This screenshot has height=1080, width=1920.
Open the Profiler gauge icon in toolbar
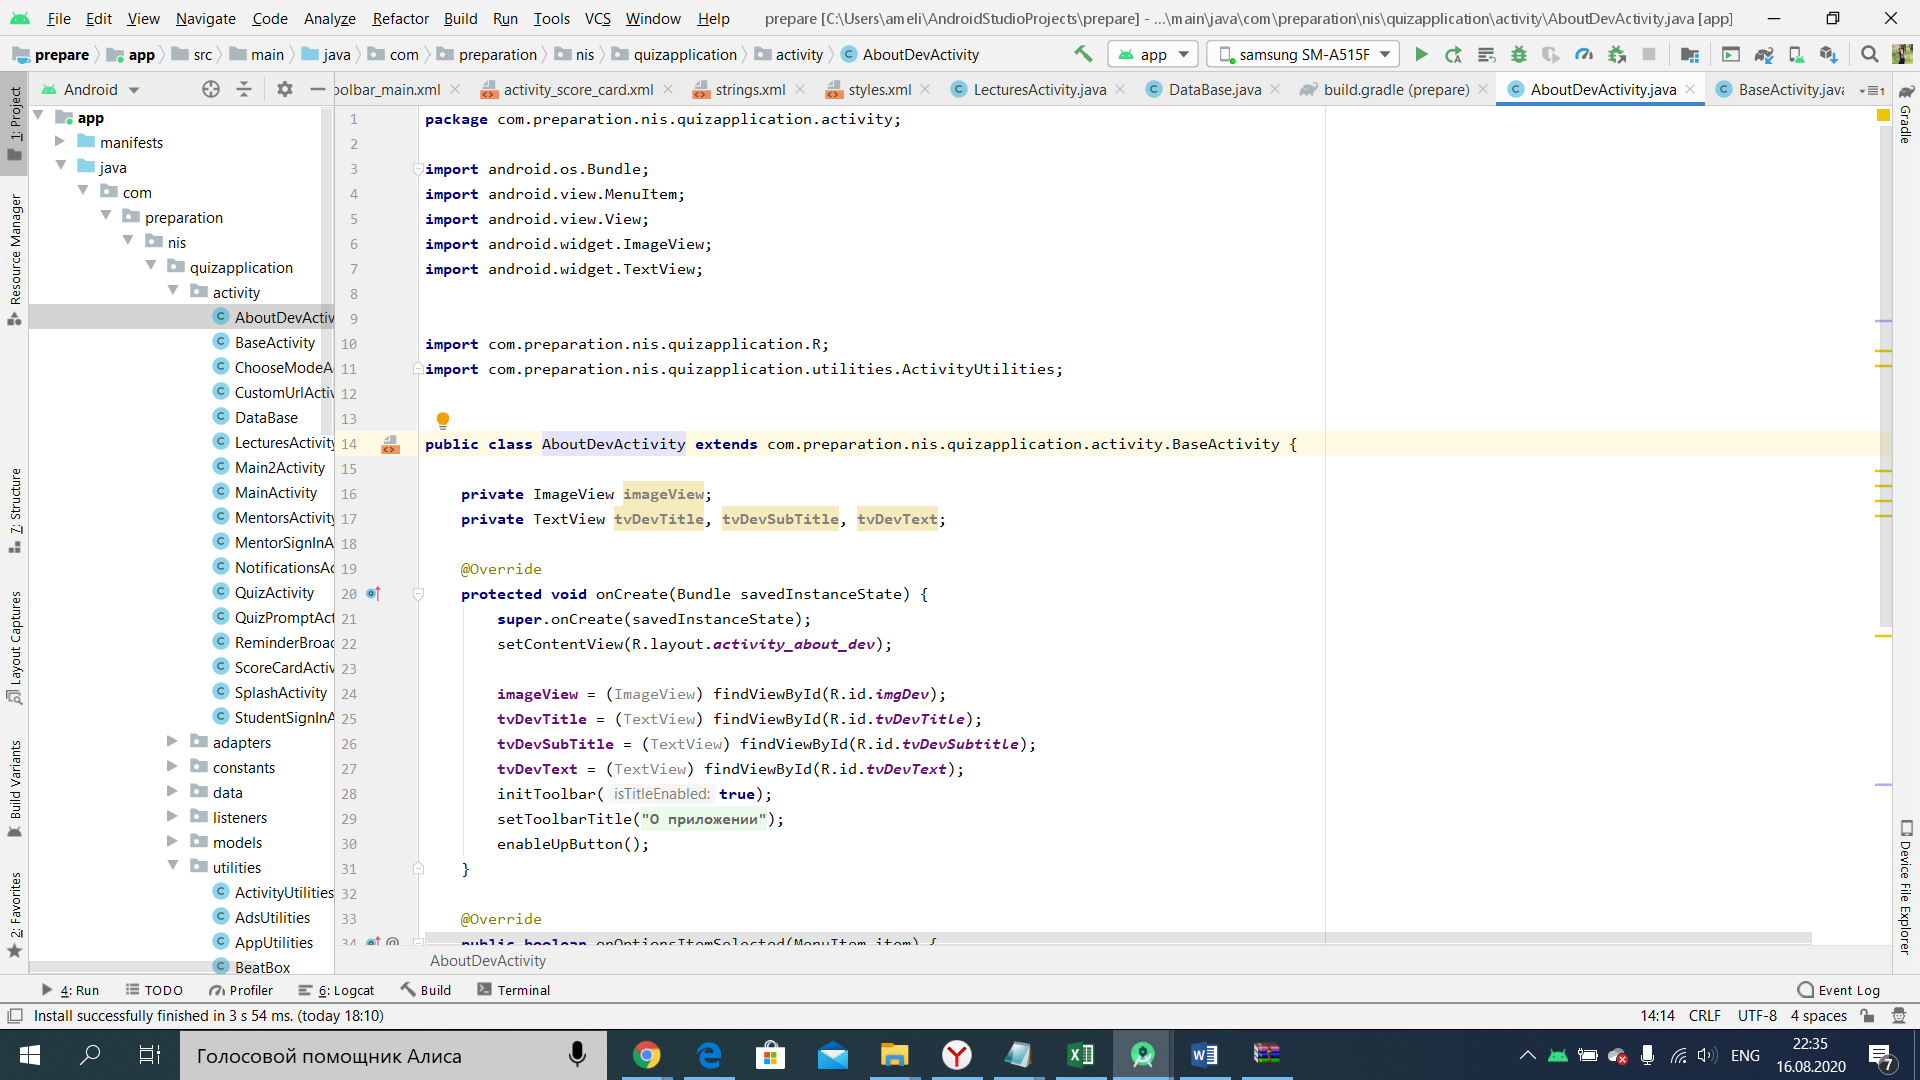(1584, 54)
